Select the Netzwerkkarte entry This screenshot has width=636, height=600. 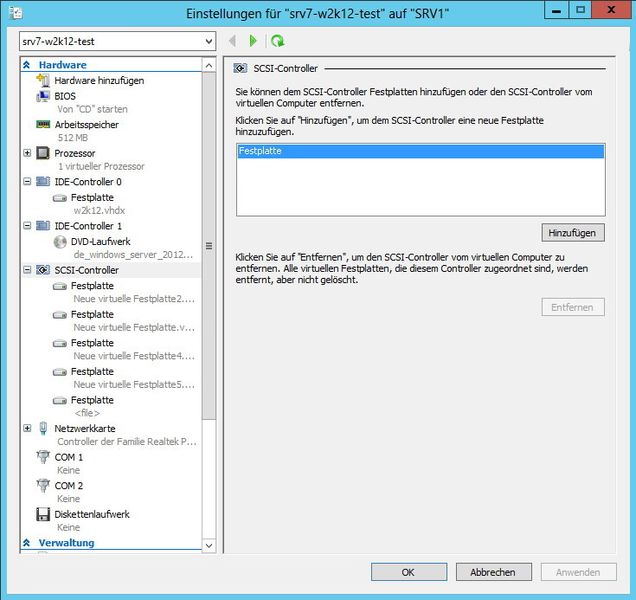click(85, 428)
